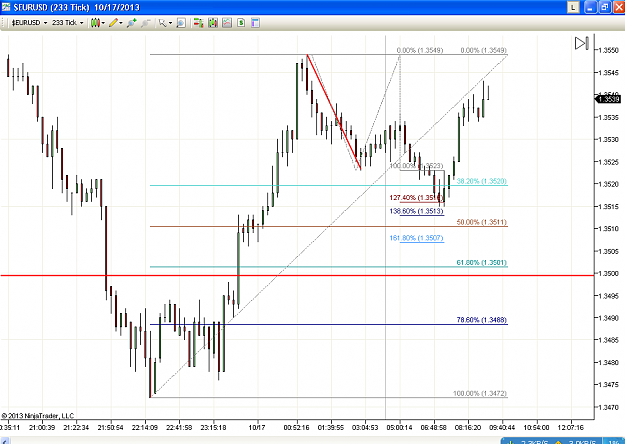Open the chart trader icon
625x444 pixels.
pyautogui.click(x=198, y=23)
